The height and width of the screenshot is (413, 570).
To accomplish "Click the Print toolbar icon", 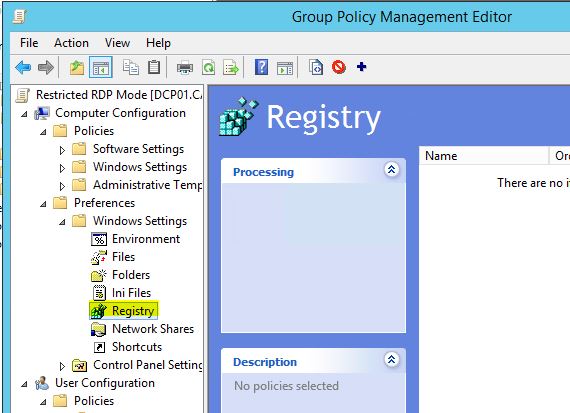I will point(185,68).
